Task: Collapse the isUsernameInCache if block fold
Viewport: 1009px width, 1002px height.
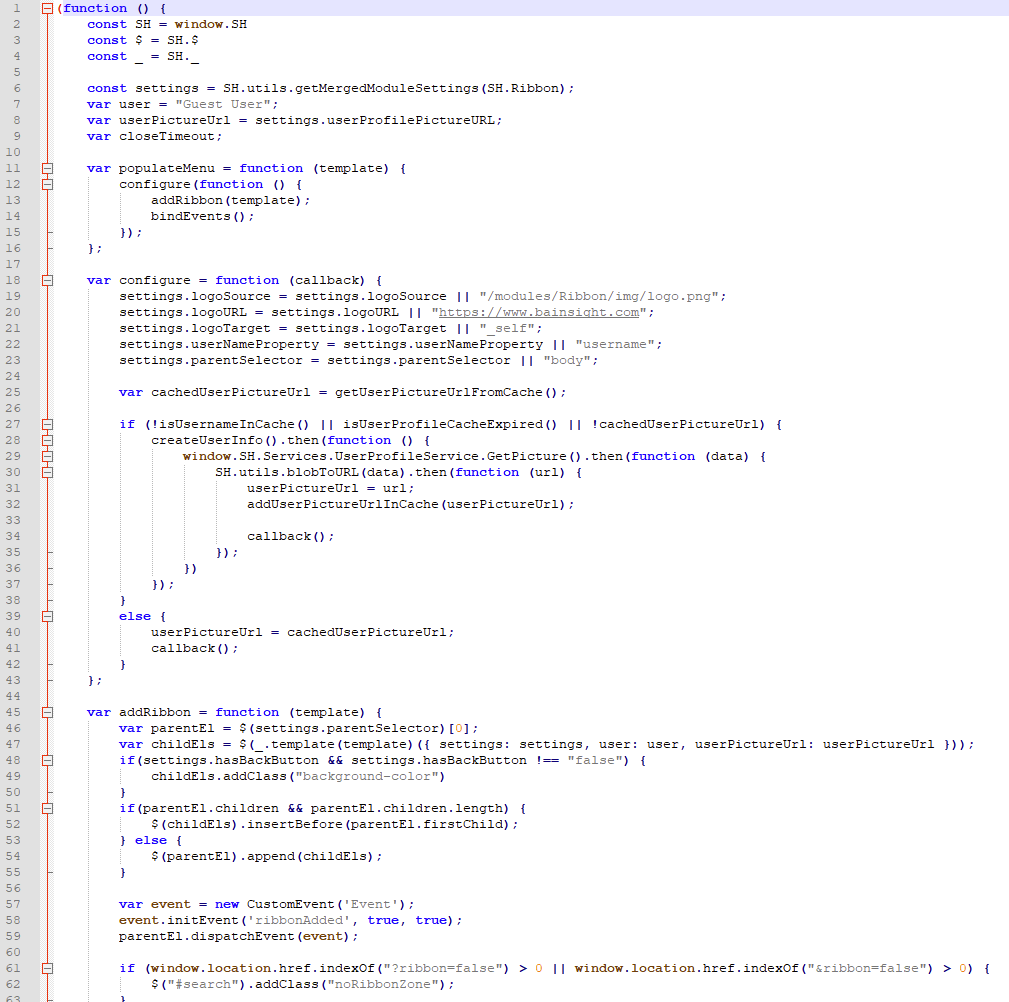Action: coord(47,424)
